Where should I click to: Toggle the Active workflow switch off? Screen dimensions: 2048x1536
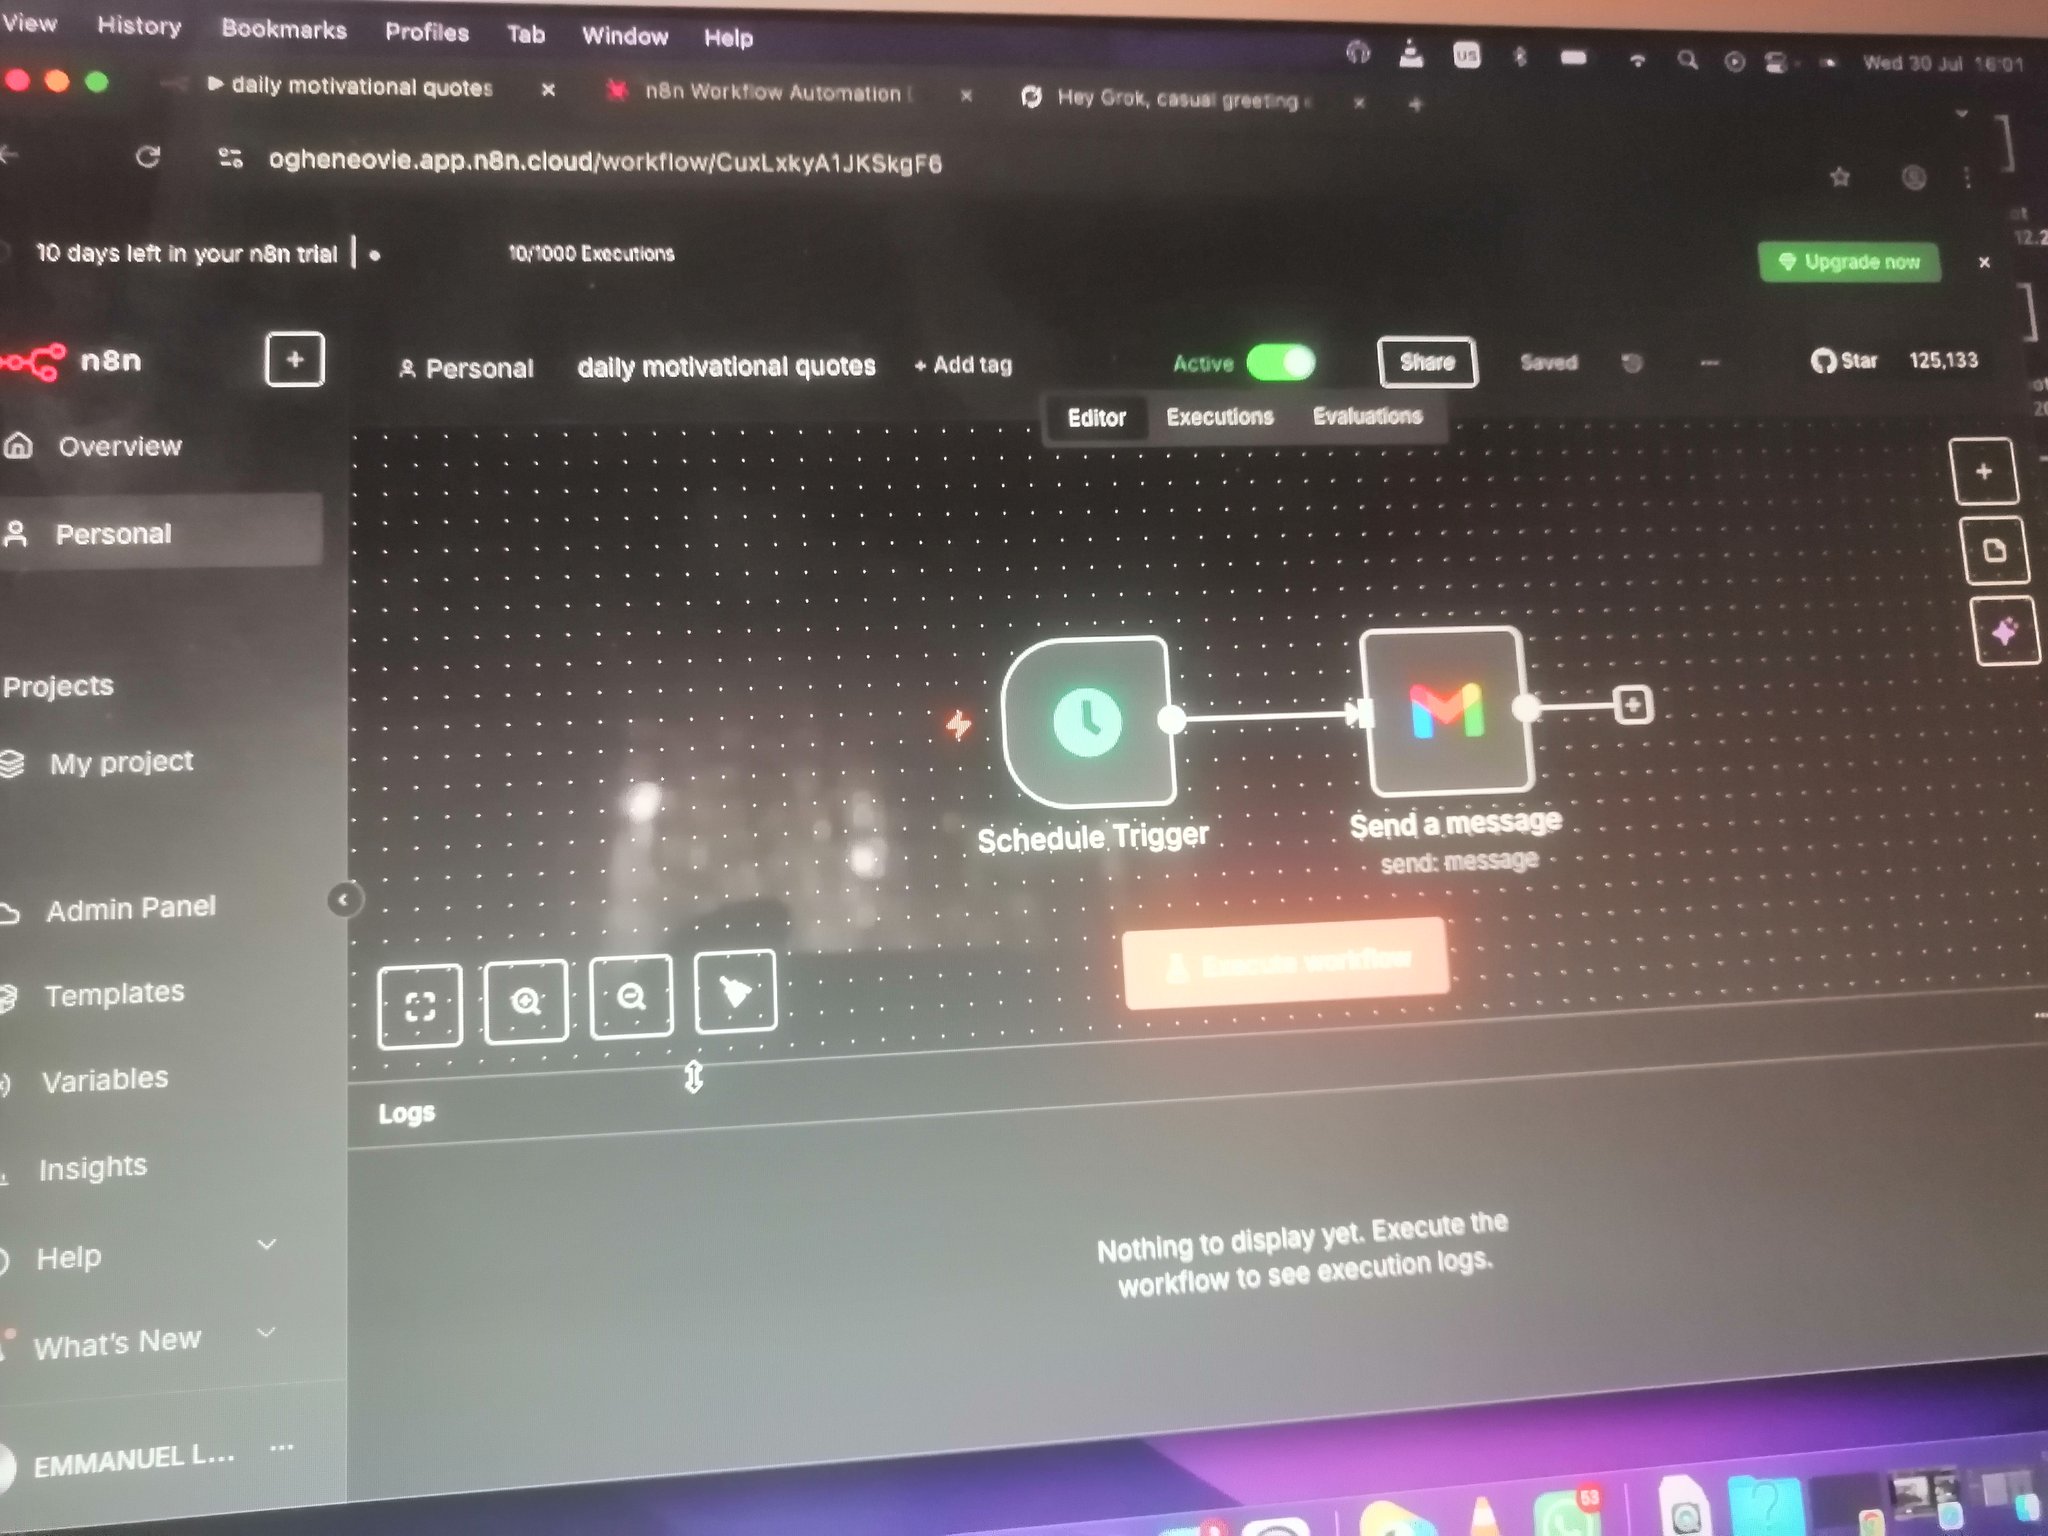tap(1281, 362)
